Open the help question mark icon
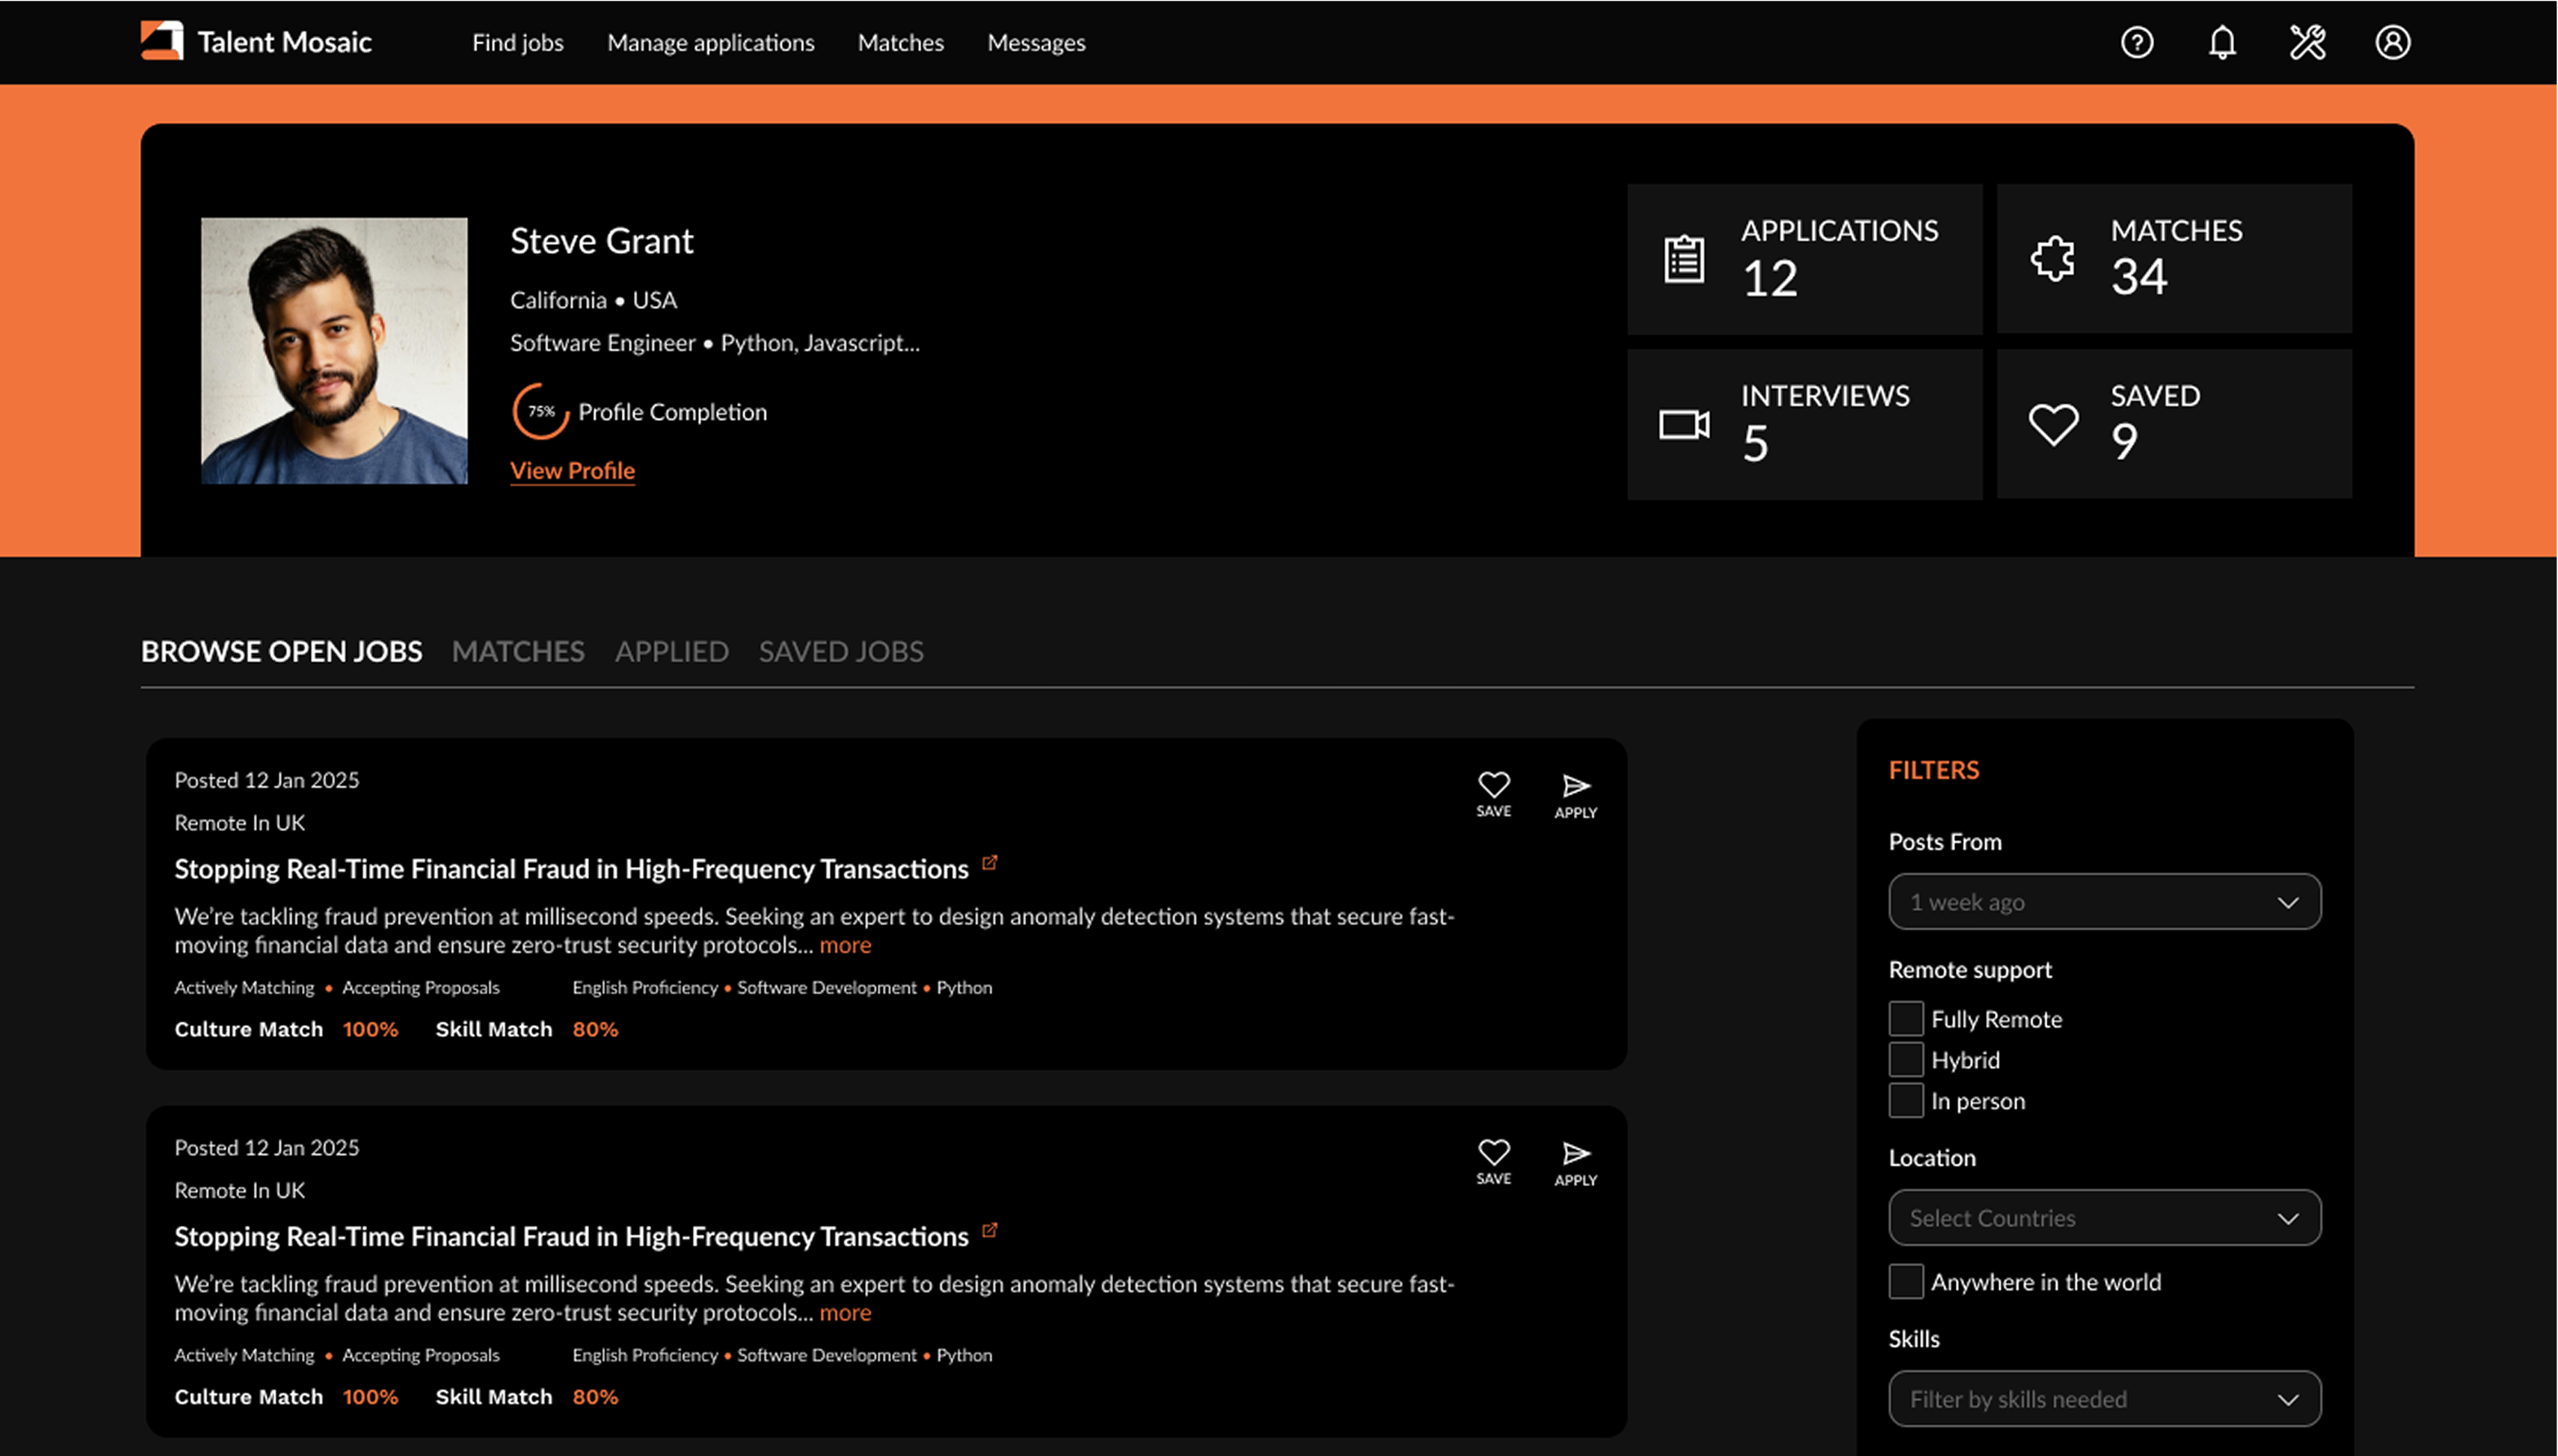The image size is (2558, 1456). pyautogui.click(x=2136, y=42)
